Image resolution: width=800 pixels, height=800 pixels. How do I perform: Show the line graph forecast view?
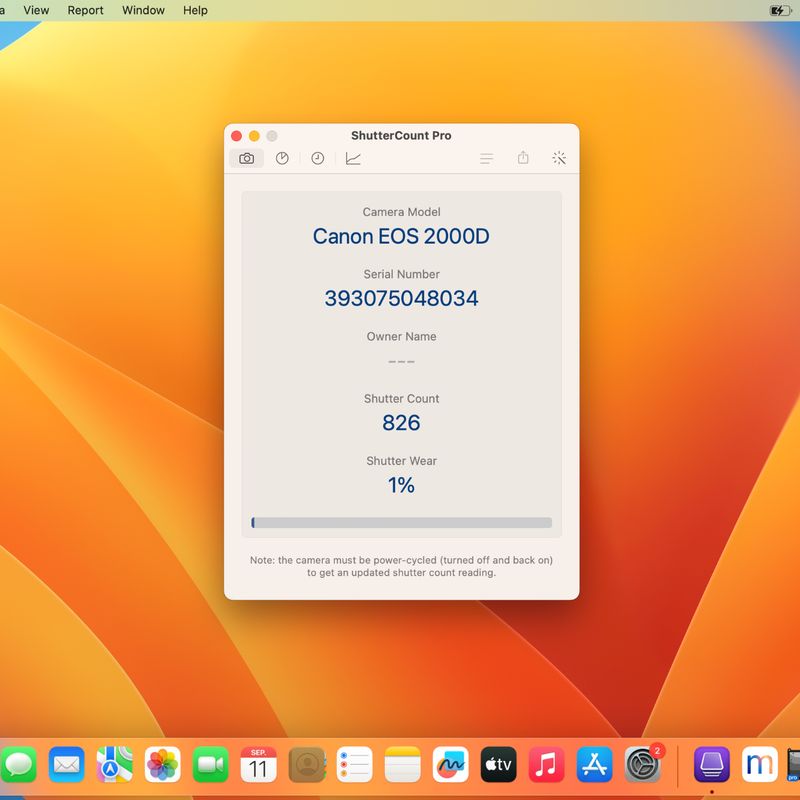[353, 158]
